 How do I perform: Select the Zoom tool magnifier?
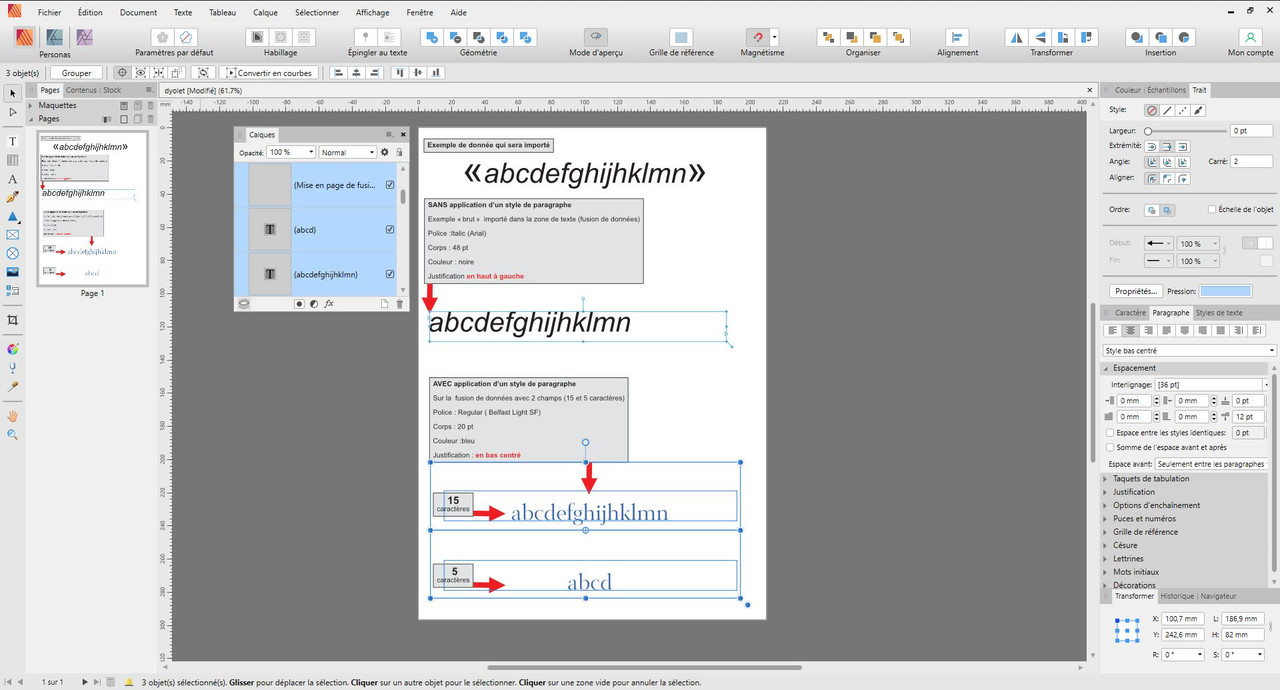point(13,435)
